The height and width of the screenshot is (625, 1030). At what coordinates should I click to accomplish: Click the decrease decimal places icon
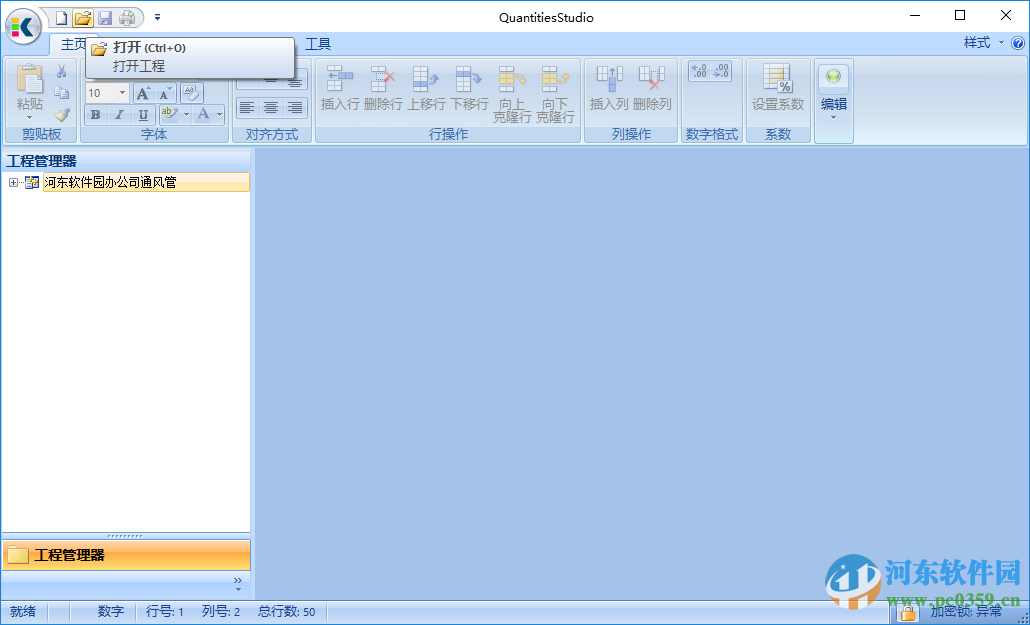[721, 71]
